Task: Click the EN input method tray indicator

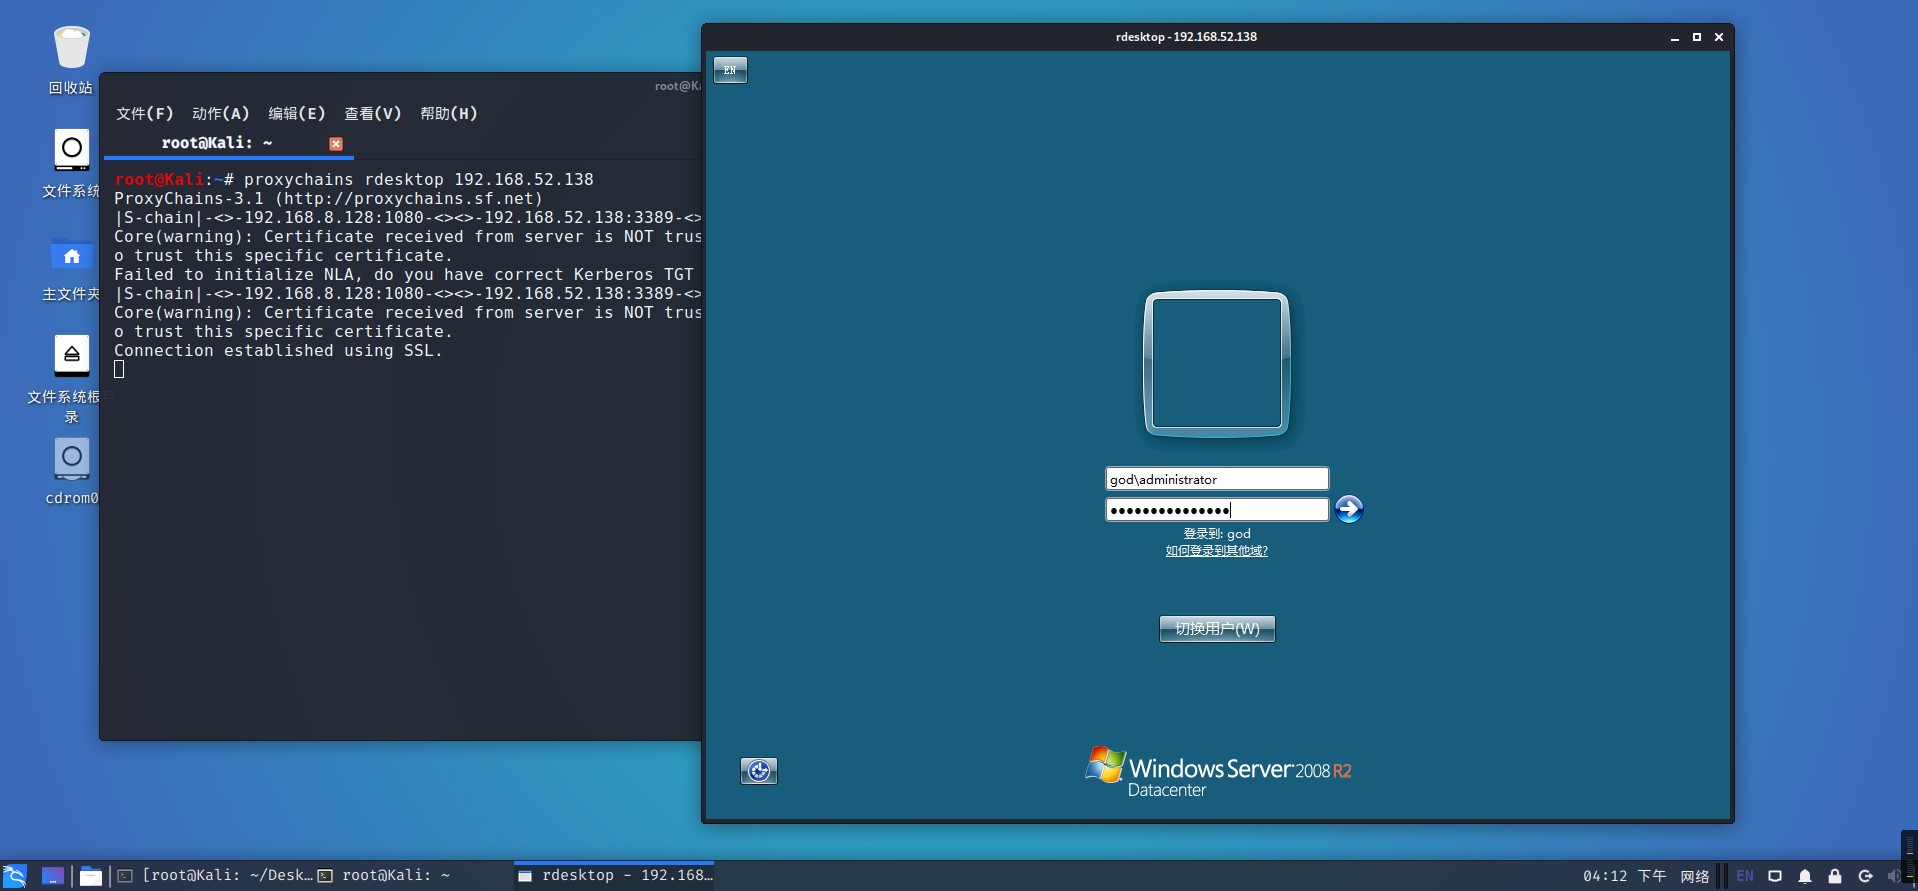Action: (1745, 876)
